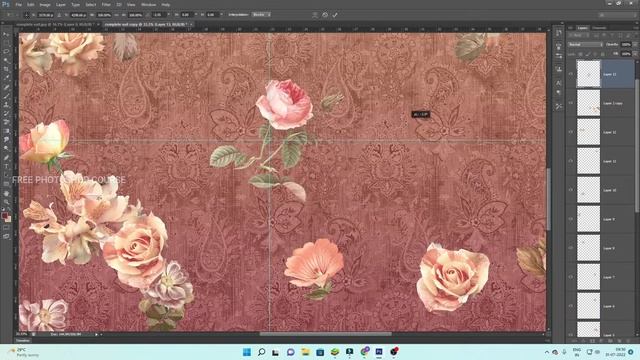640x360 pixels.
Task: Open the Filter menu
Action: coord(106,4)
